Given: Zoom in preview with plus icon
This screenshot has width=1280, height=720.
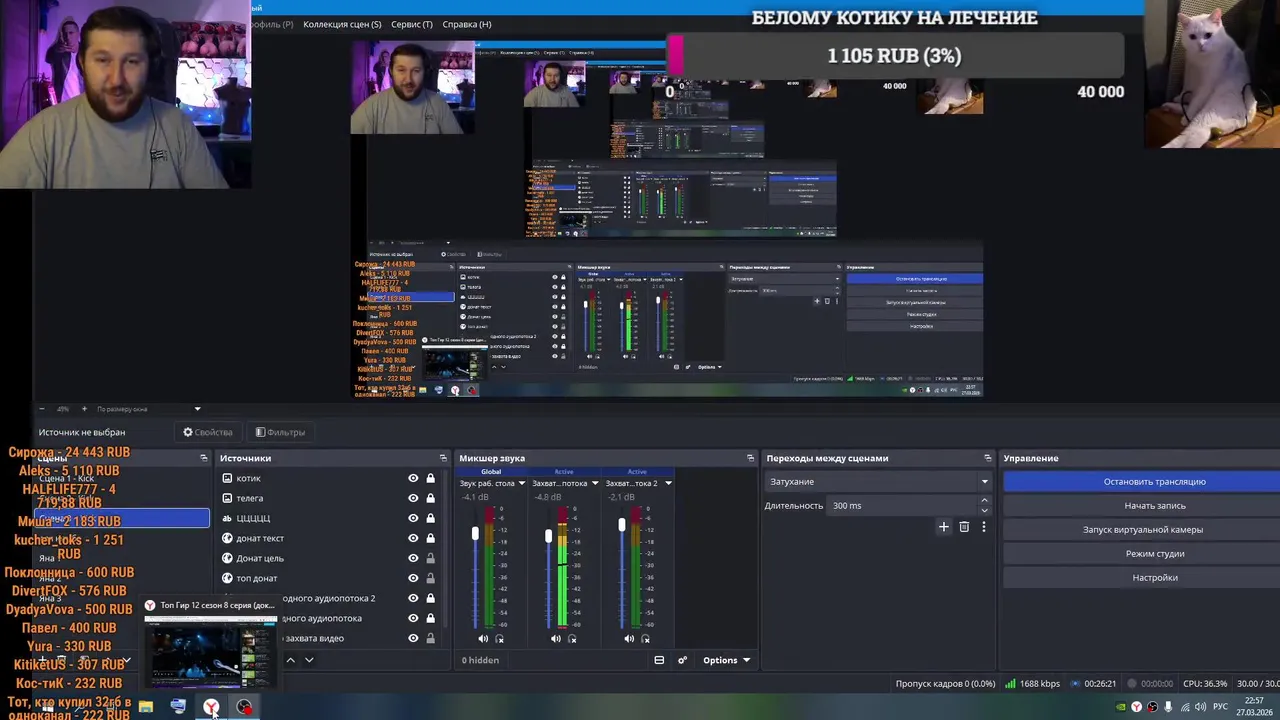Looking at the screenshot, I should click(85, 408).
